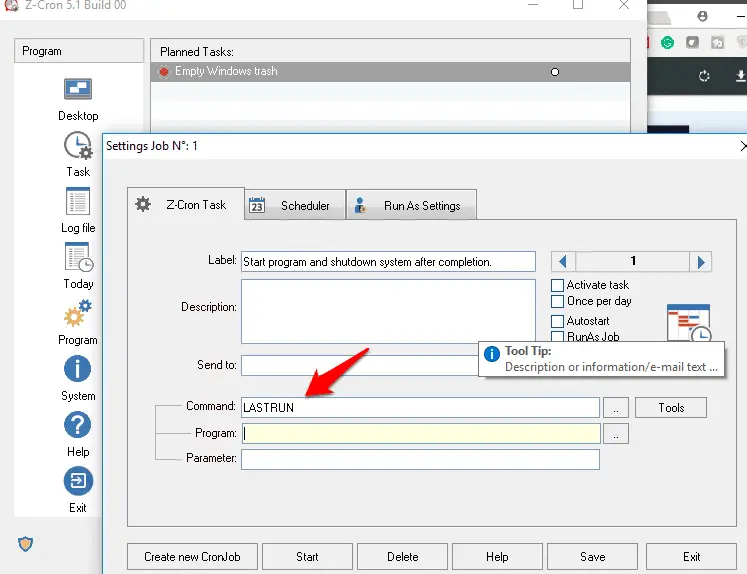Open the Task clock icon
The image size is (747, 574).
tap(78, 145)
